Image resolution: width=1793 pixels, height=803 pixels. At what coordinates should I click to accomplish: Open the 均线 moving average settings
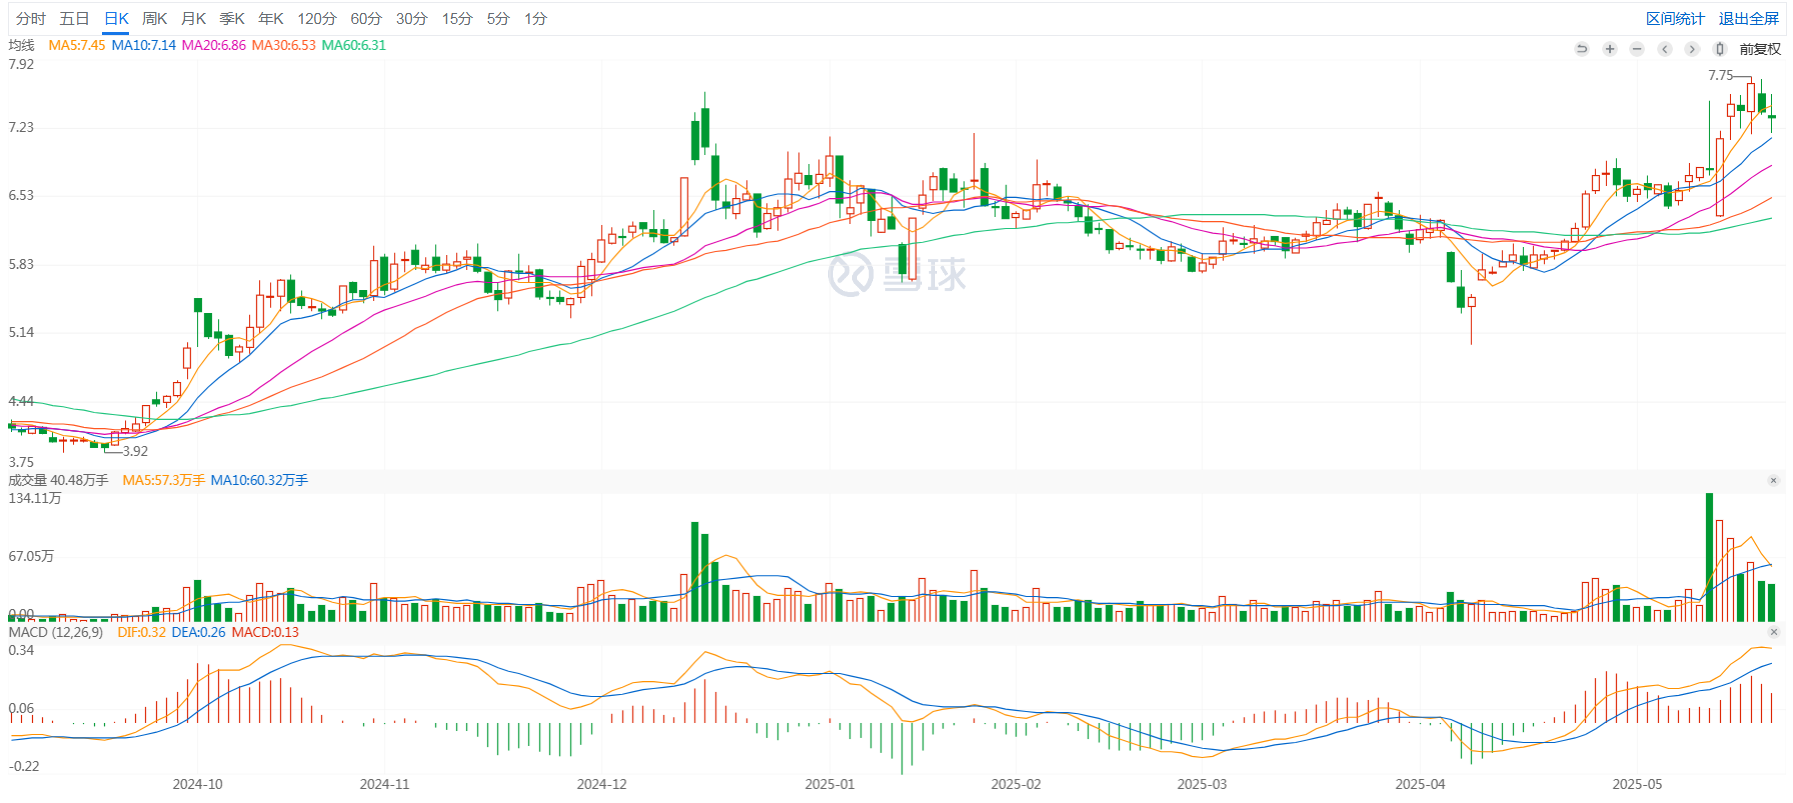coord(21,45)
